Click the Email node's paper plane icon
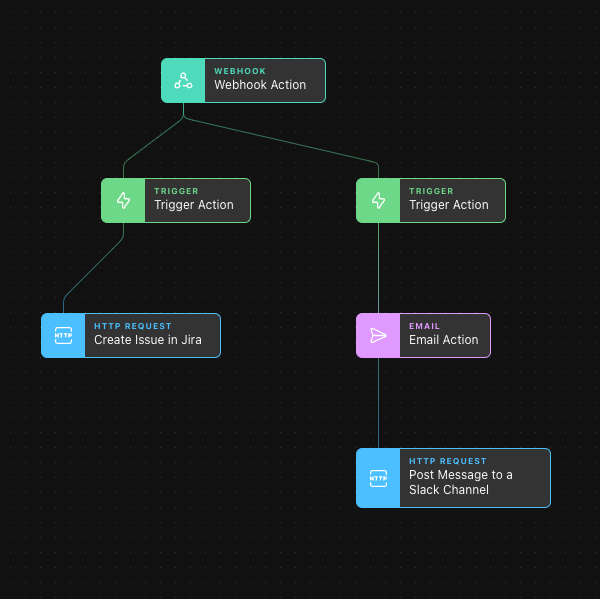This screenshot has width=600, height=599. (378, 336)
